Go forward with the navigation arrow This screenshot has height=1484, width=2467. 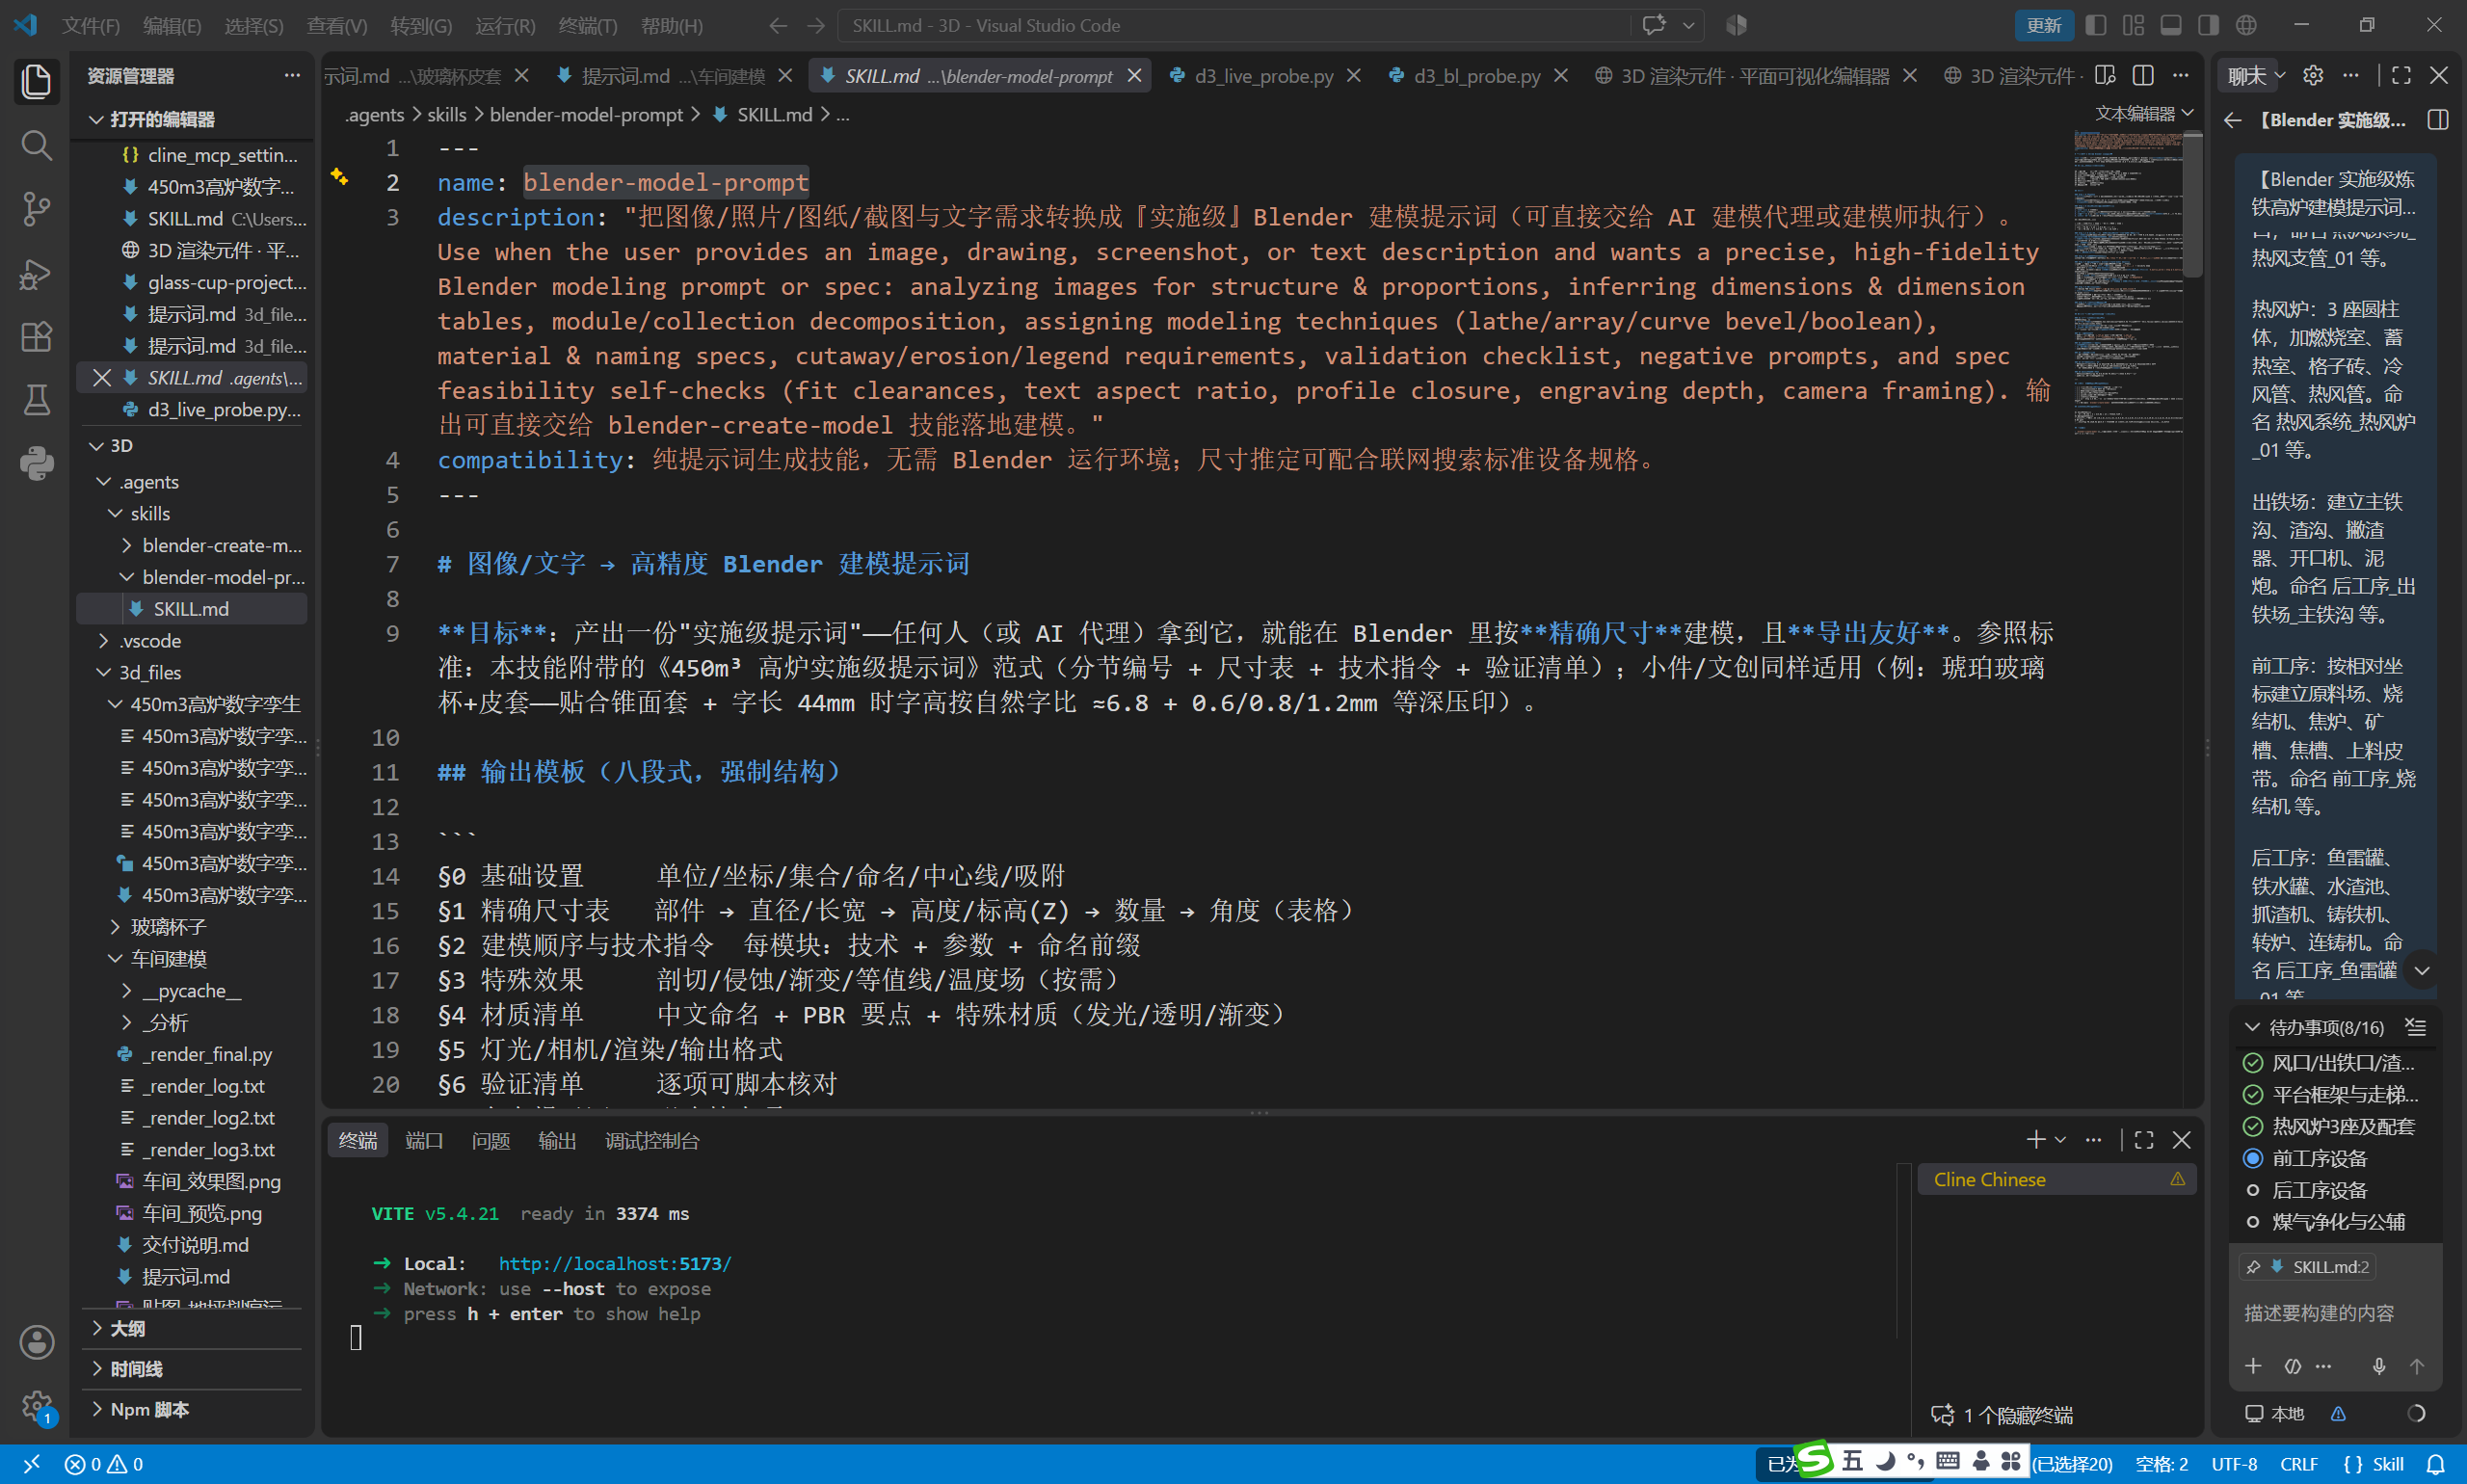816,26
